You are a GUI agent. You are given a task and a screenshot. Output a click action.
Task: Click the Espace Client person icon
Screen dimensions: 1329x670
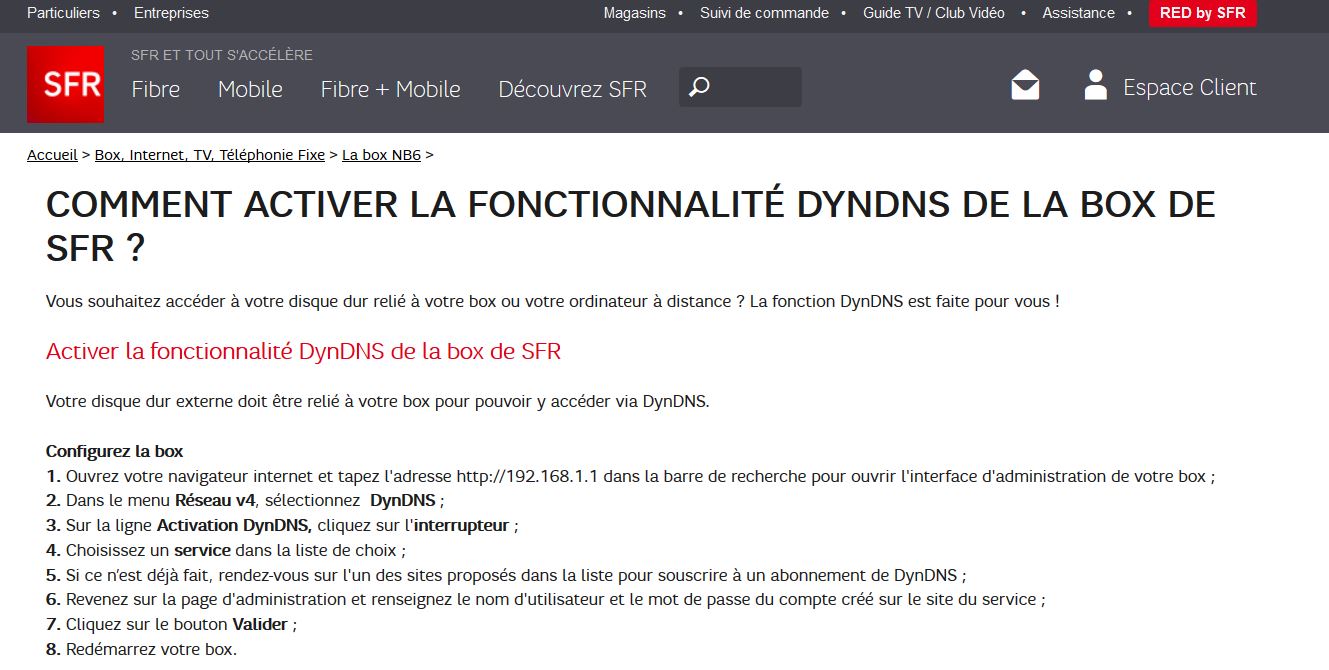[1096, 85]
